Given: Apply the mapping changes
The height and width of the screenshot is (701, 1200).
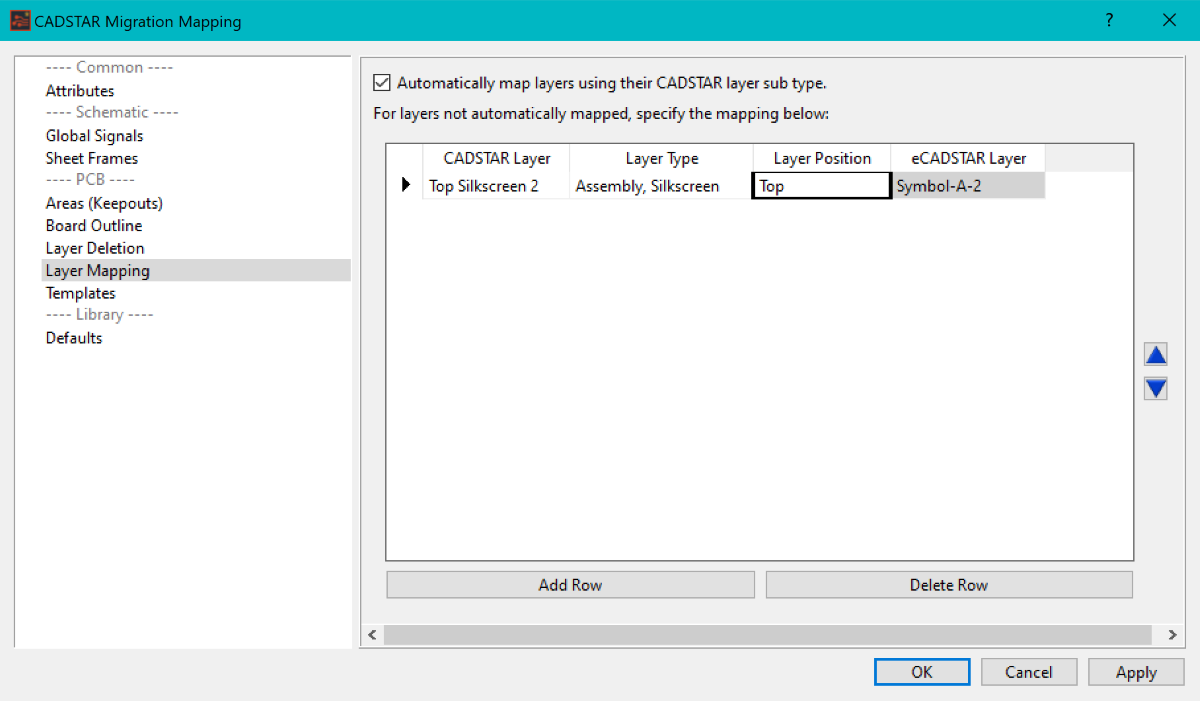Looking at the screenshot, I should coord(1136,672).
